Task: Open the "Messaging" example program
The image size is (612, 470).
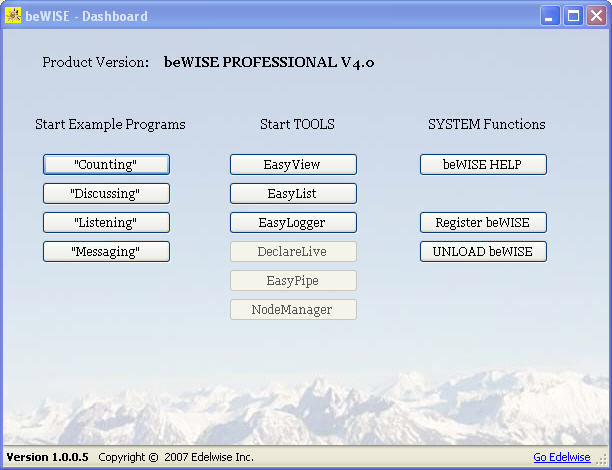Action: click(106, 251)
